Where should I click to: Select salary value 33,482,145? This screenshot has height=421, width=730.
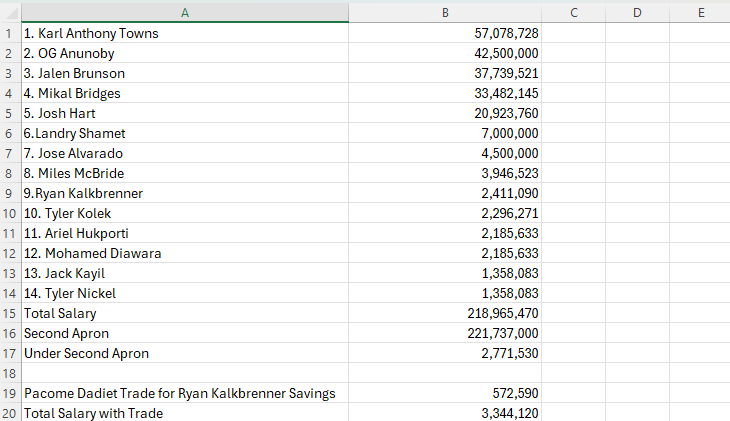(445, 93)
